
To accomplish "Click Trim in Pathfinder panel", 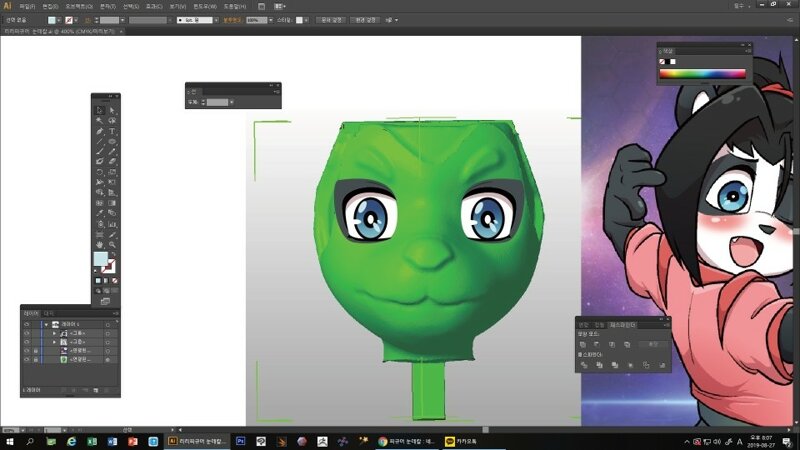I will [x=599, y=365].
